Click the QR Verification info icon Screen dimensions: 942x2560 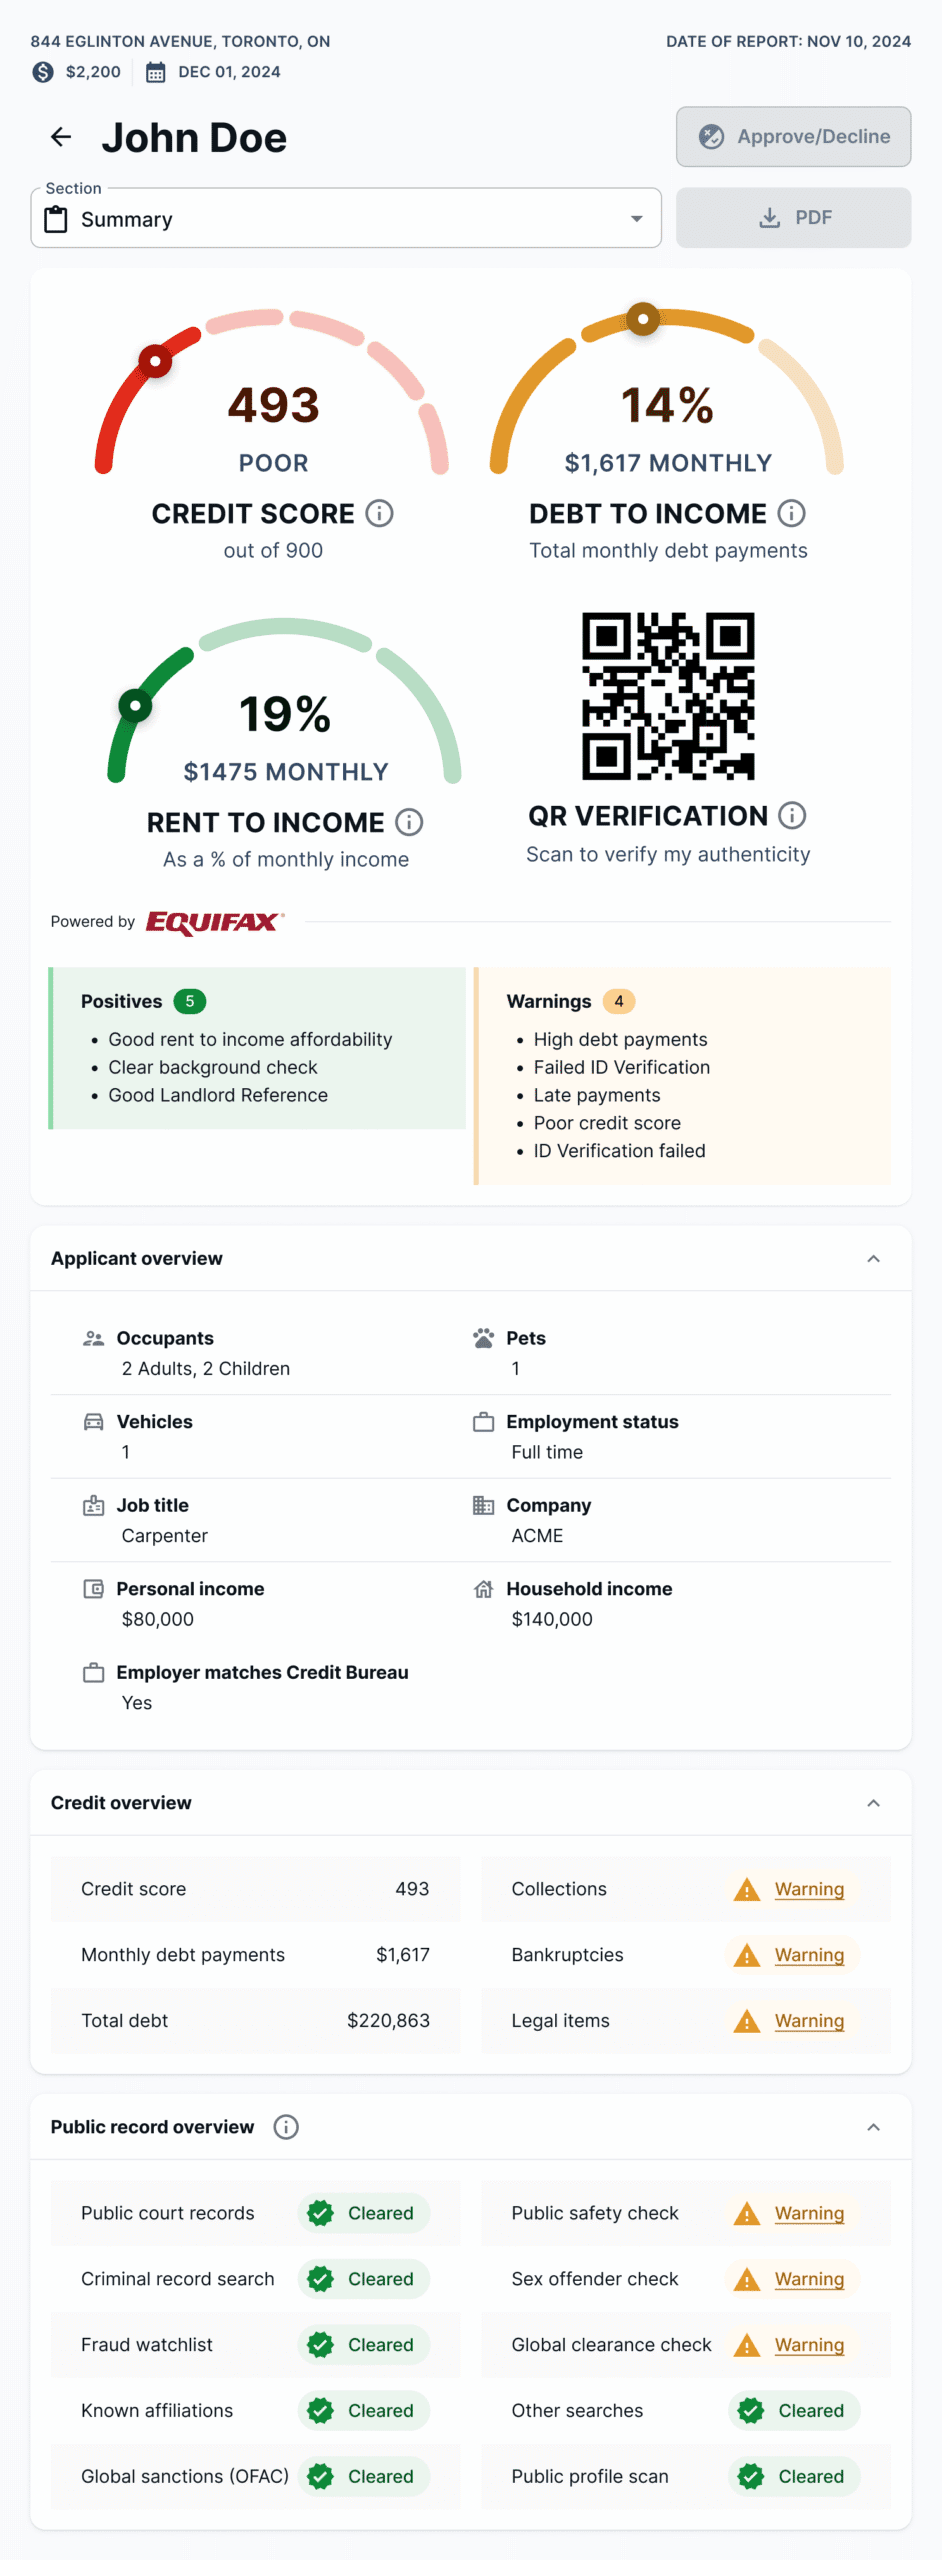click(791, 815)
